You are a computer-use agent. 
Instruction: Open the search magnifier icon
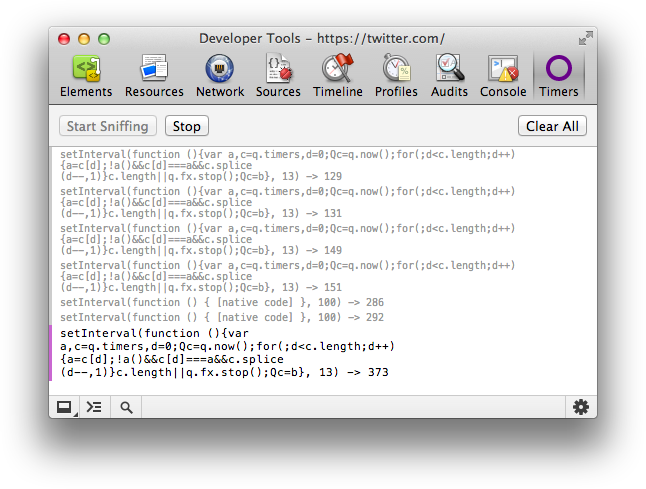tap(126, 407)
